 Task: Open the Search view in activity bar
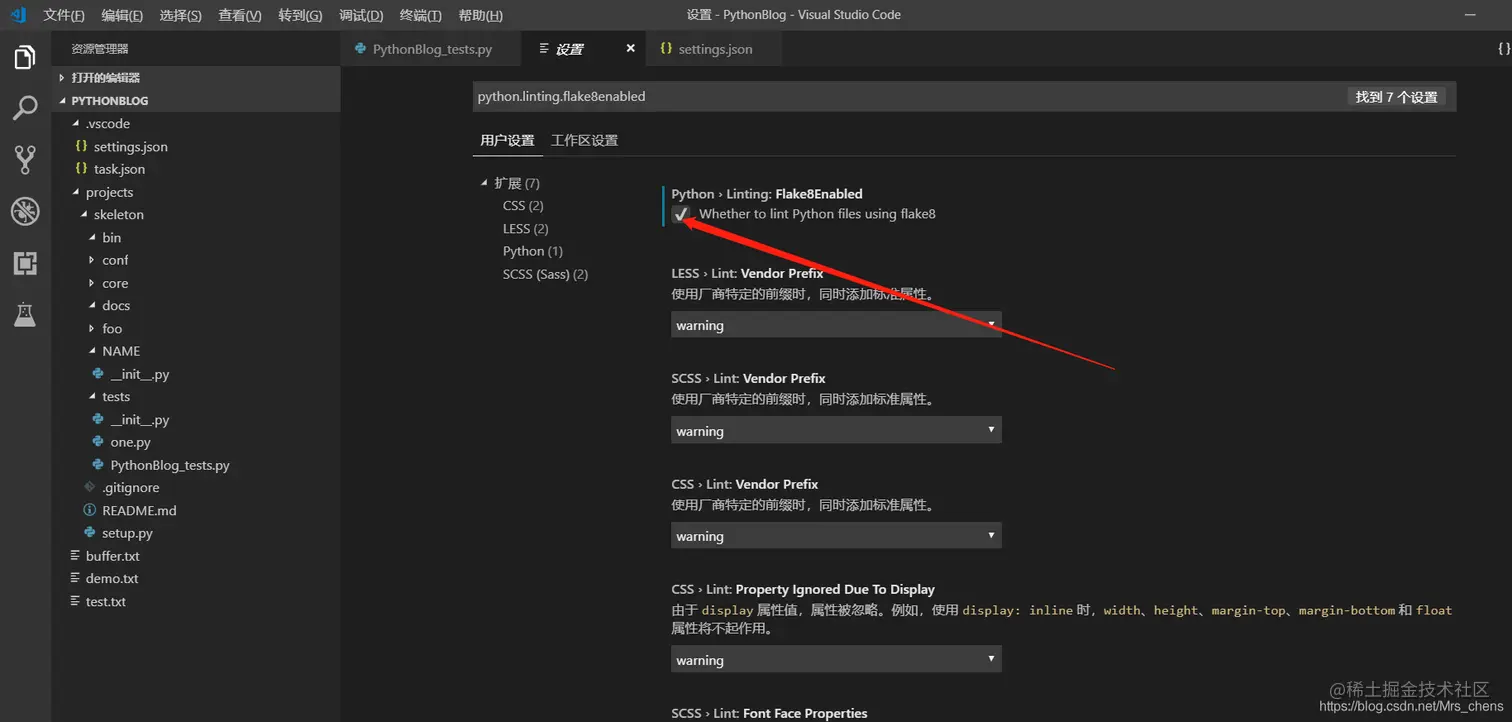click(25, 108)
